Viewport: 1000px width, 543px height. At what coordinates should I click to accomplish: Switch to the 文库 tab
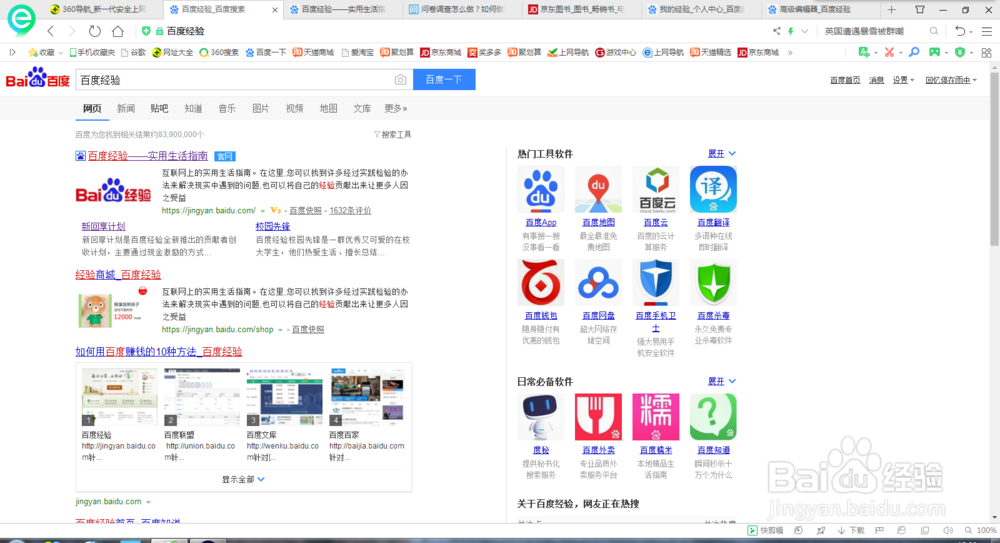tap(362, 108)
